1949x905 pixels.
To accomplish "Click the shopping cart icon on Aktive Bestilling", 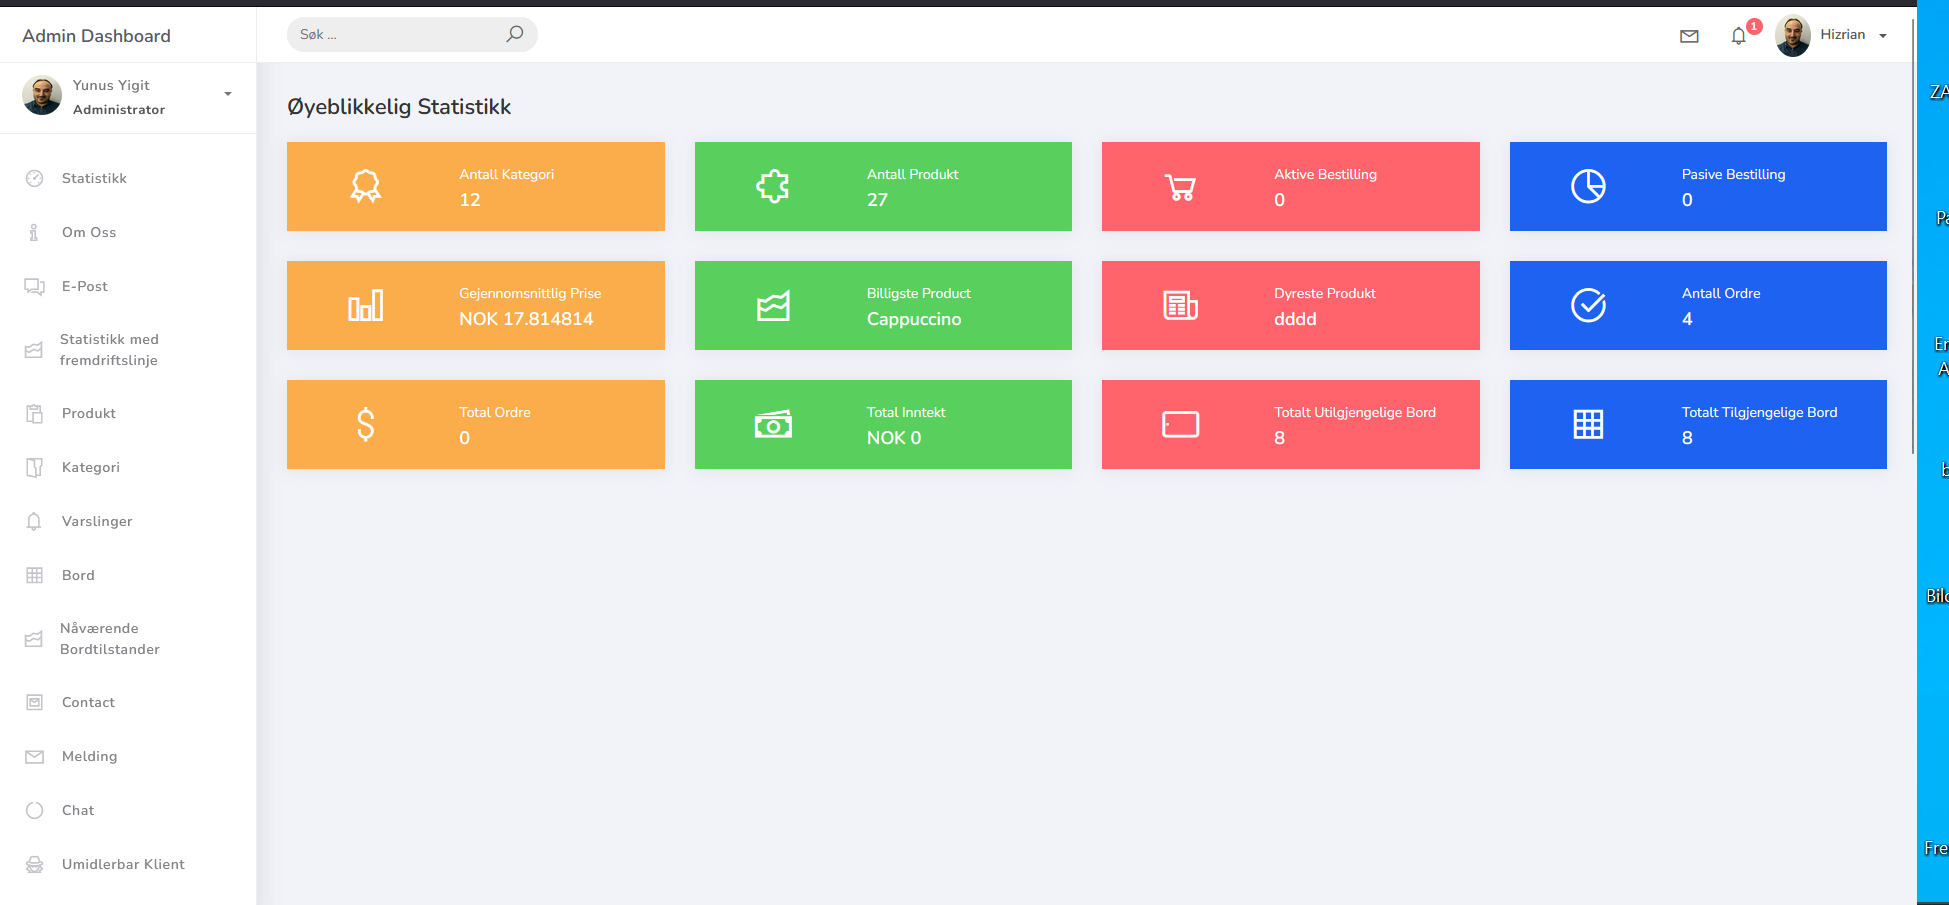I will click(1180, 187).
